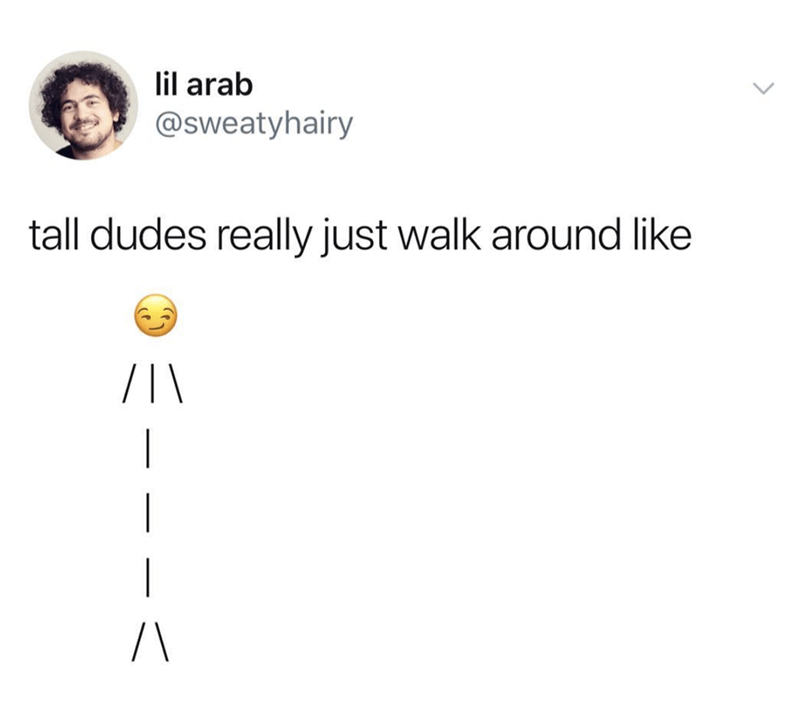Click the word "like" ending the tweet
This screenshot has width=800, height=714.
pos(663,235)
